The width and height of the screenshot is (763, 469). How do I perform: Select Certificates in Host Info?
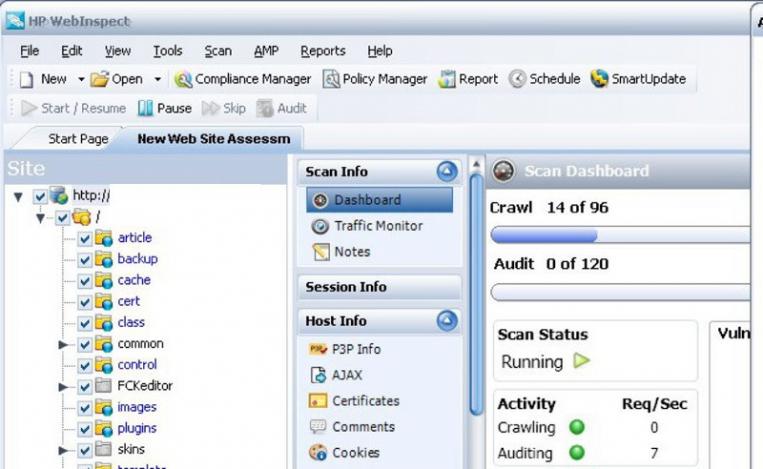(x=365, y=401)
